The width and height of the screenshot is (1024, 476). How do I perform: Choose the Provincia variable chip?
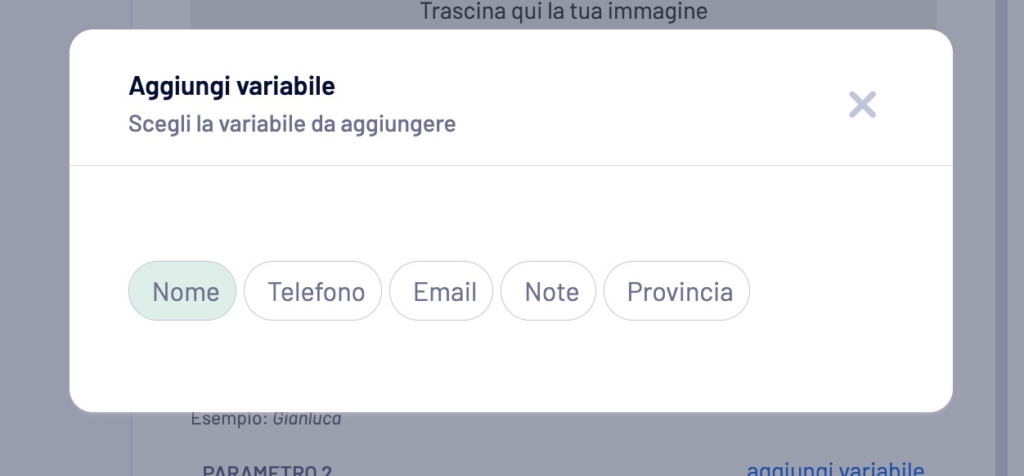pyautogui.click(x=677, y=291)
